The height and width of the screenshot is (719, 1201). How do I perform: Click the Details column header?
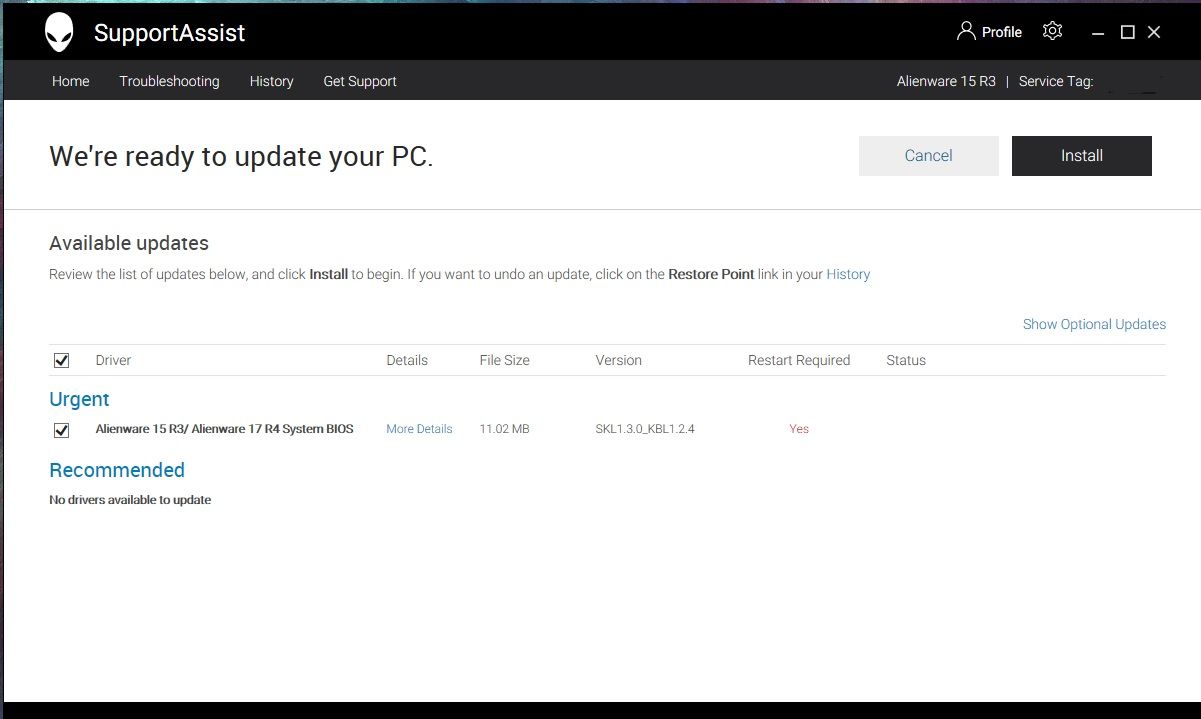(x=407, y=360)
